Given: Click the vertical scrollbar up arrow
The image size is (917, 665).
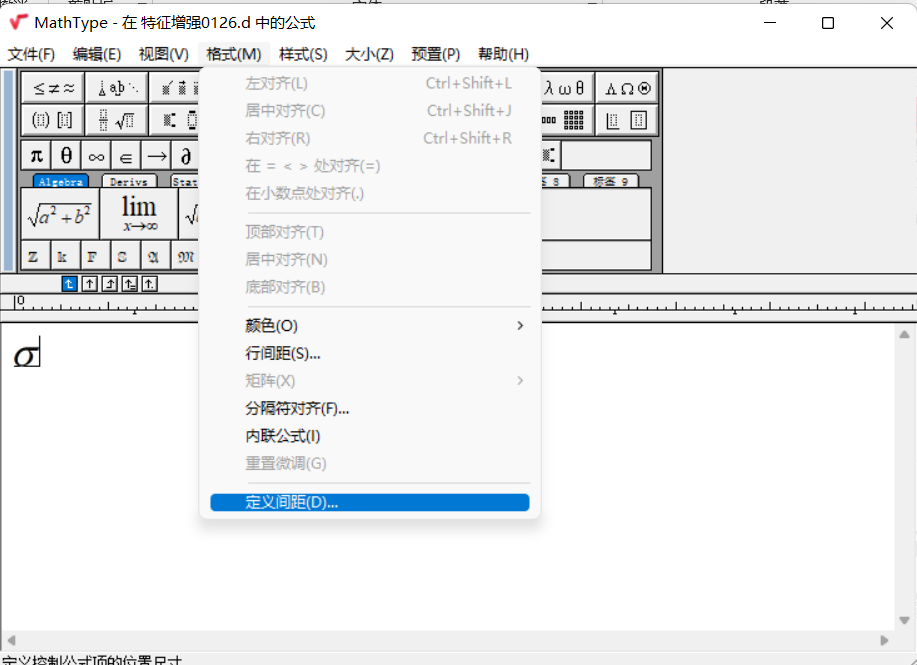Looking at the screenshot, I should (x=904, y=335).
